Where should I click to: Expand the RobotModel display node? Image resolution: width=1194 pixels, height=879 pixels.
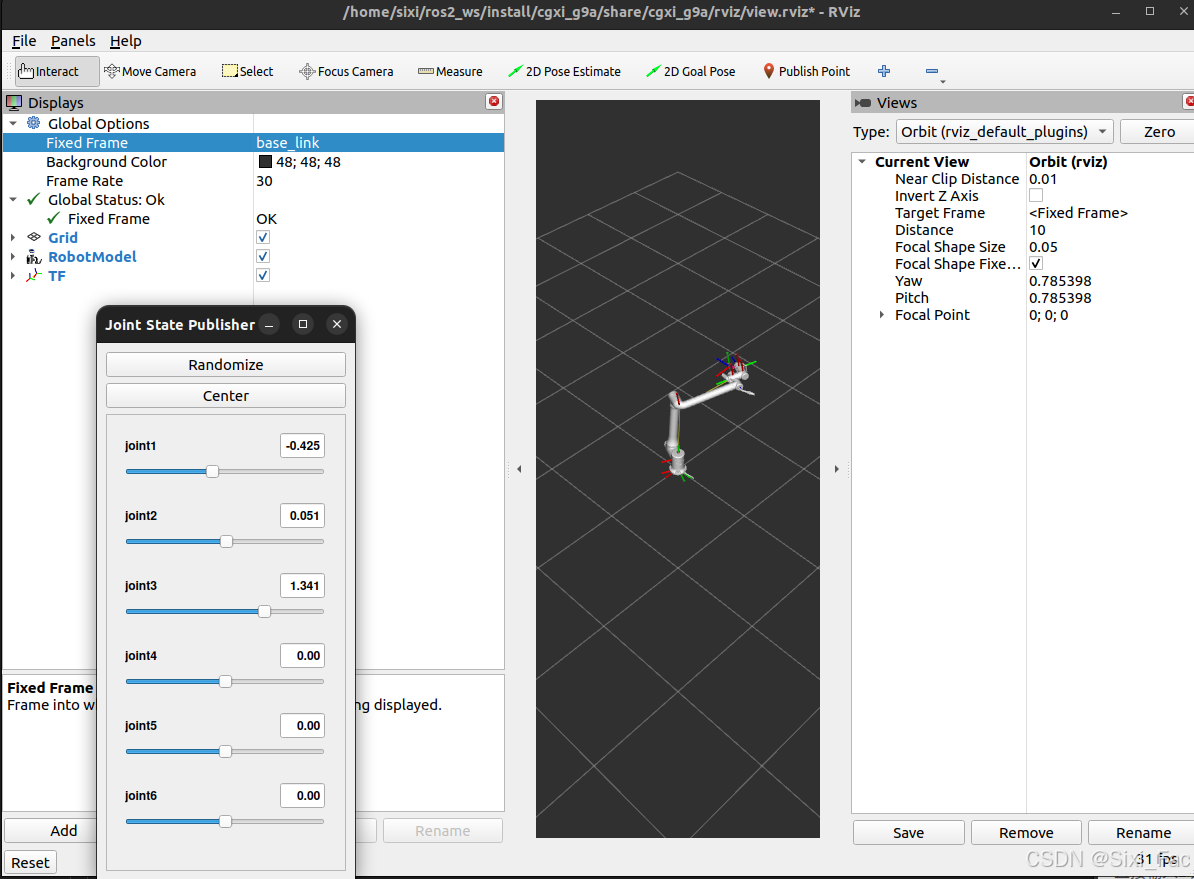pos(13,257)
